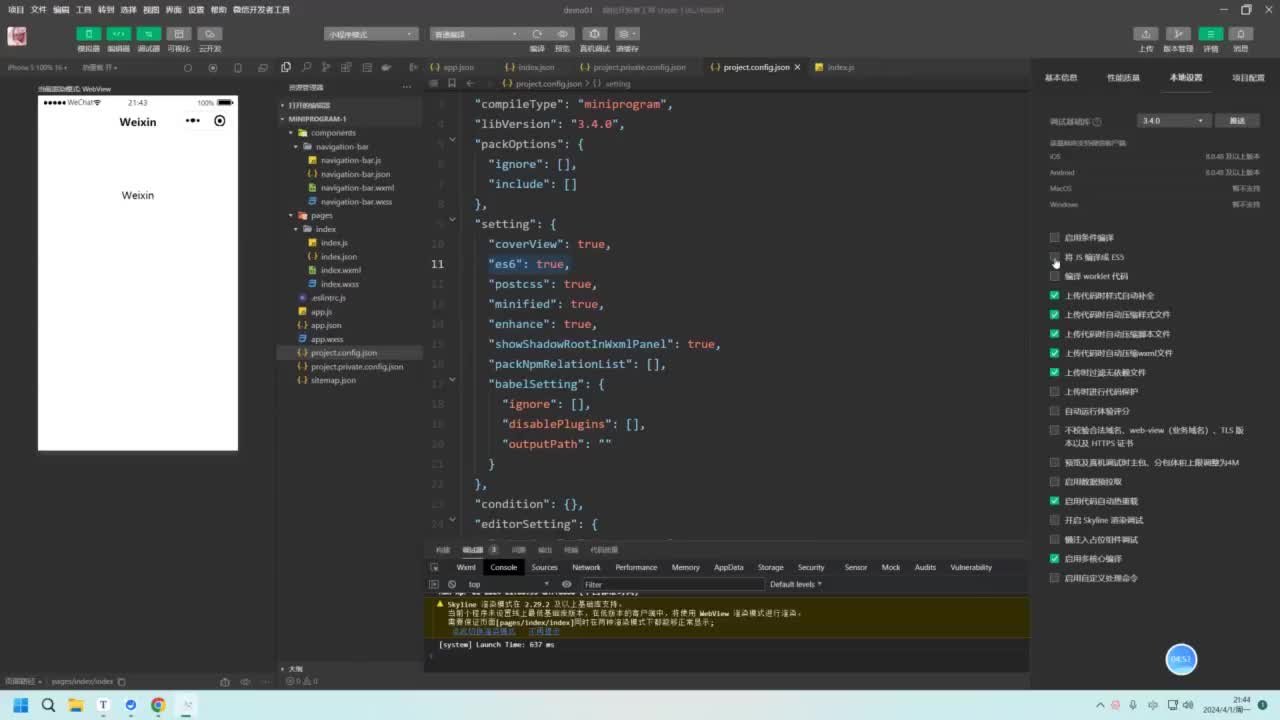Viewport: 1280px width, 720px height.
Task: Click the 上传 upload icon
Action: (x=1146, y=34)
